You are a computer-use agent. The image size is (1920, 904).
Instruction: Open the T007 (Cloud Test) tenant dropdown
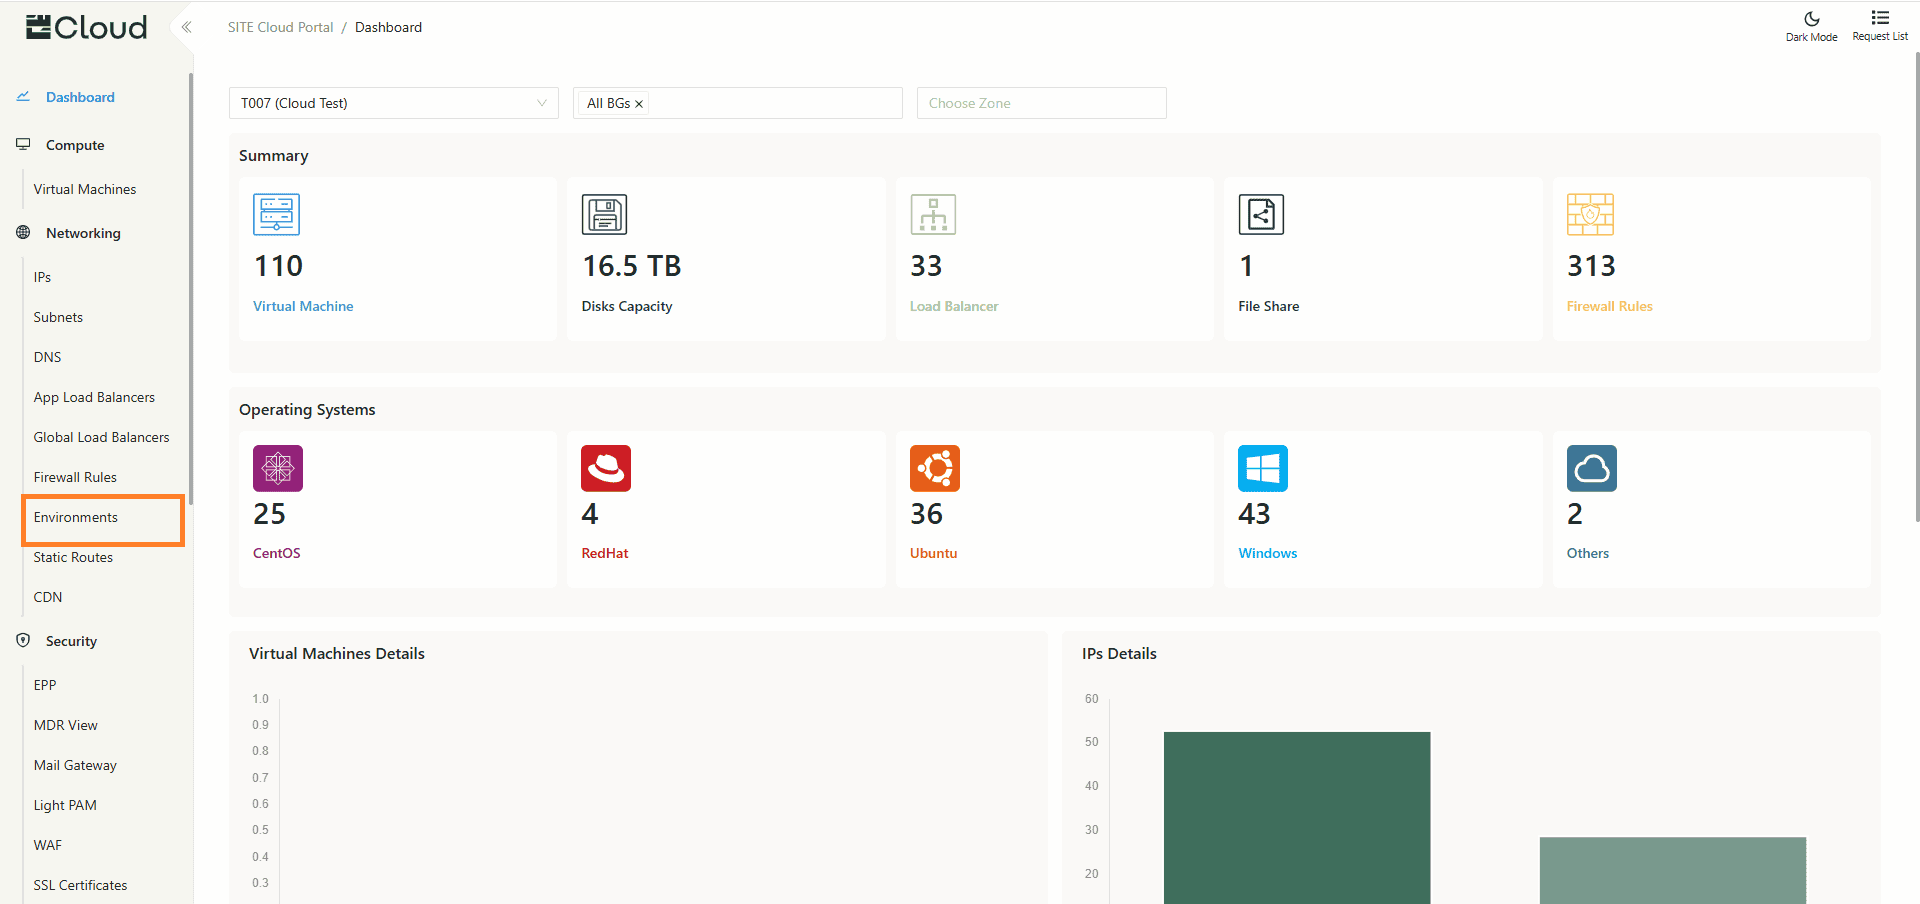coord(393,103)
